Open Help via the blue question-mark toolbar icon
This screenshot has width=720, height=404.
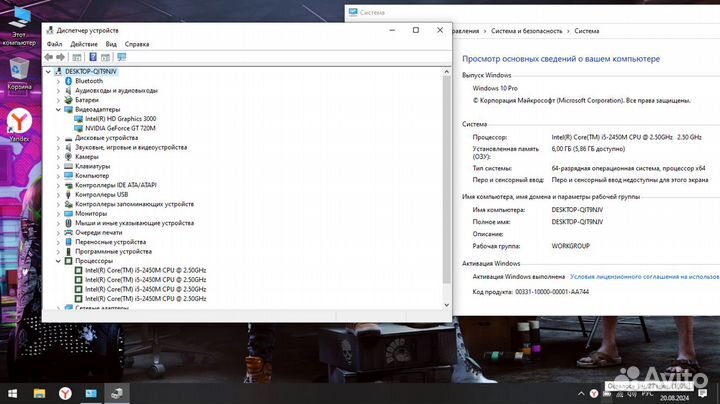coord(93,57)
